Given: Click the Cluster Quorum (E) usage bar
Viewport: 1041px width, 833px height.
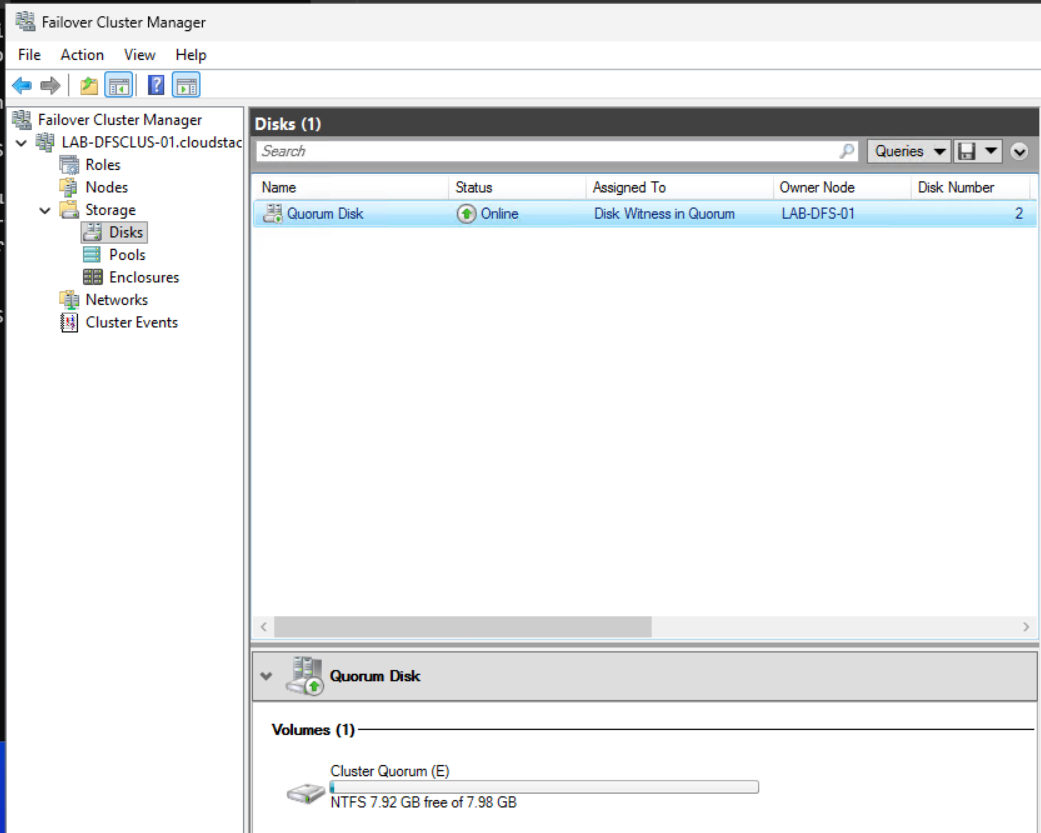Looking at the screenshot, I should (544, 787).
